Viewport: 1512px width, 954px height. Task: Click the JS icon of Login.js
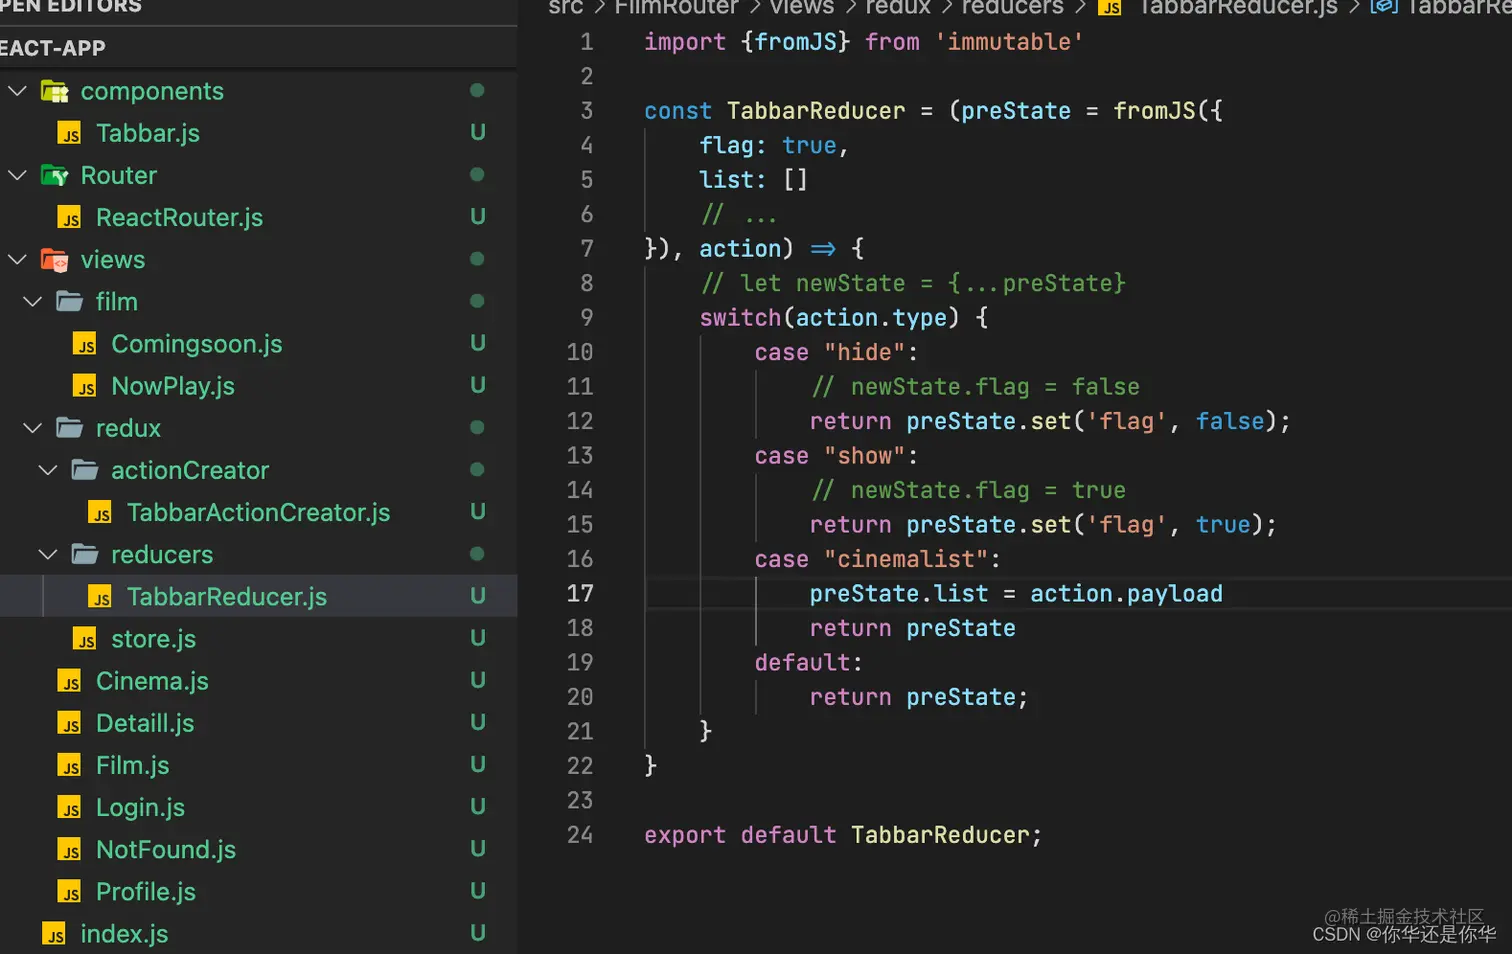click(69, 808)
